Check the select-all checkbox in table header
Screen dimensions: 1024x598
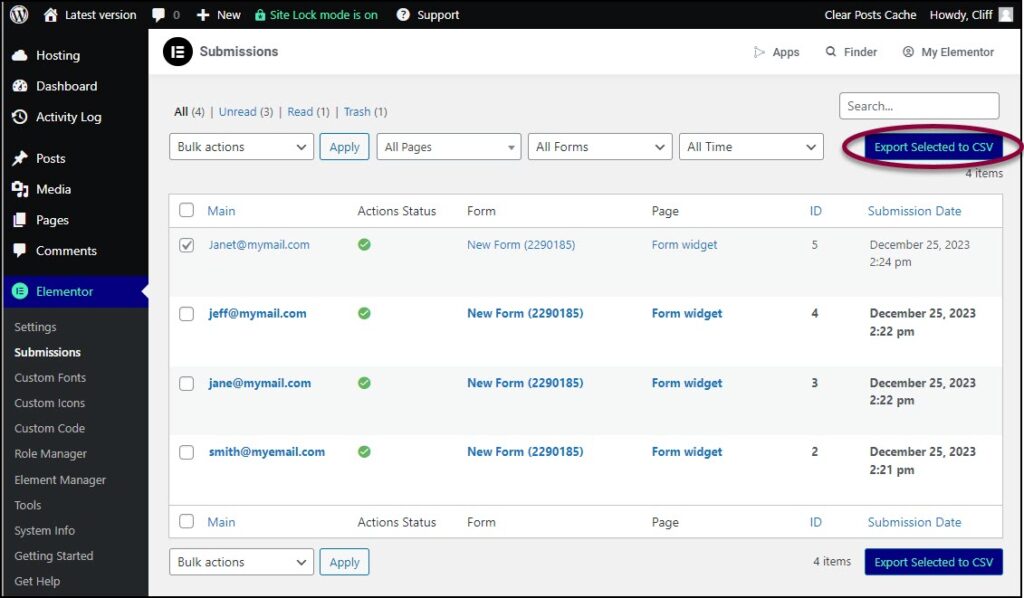186,211
